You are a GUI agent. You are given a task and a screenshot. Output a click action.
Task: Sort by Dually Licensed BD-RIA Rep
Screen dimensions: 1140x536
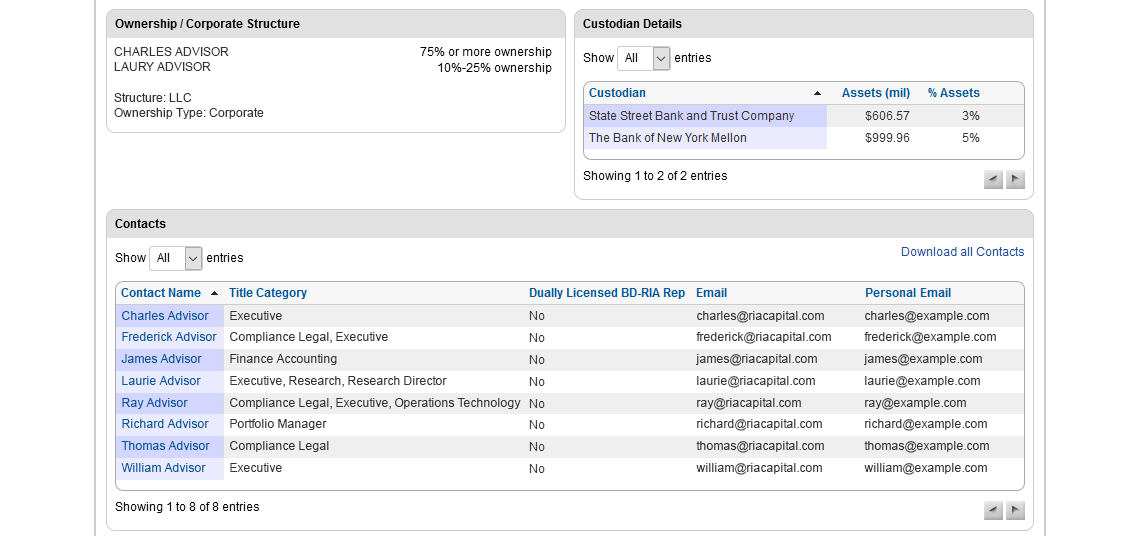click(x=606, y=293)
